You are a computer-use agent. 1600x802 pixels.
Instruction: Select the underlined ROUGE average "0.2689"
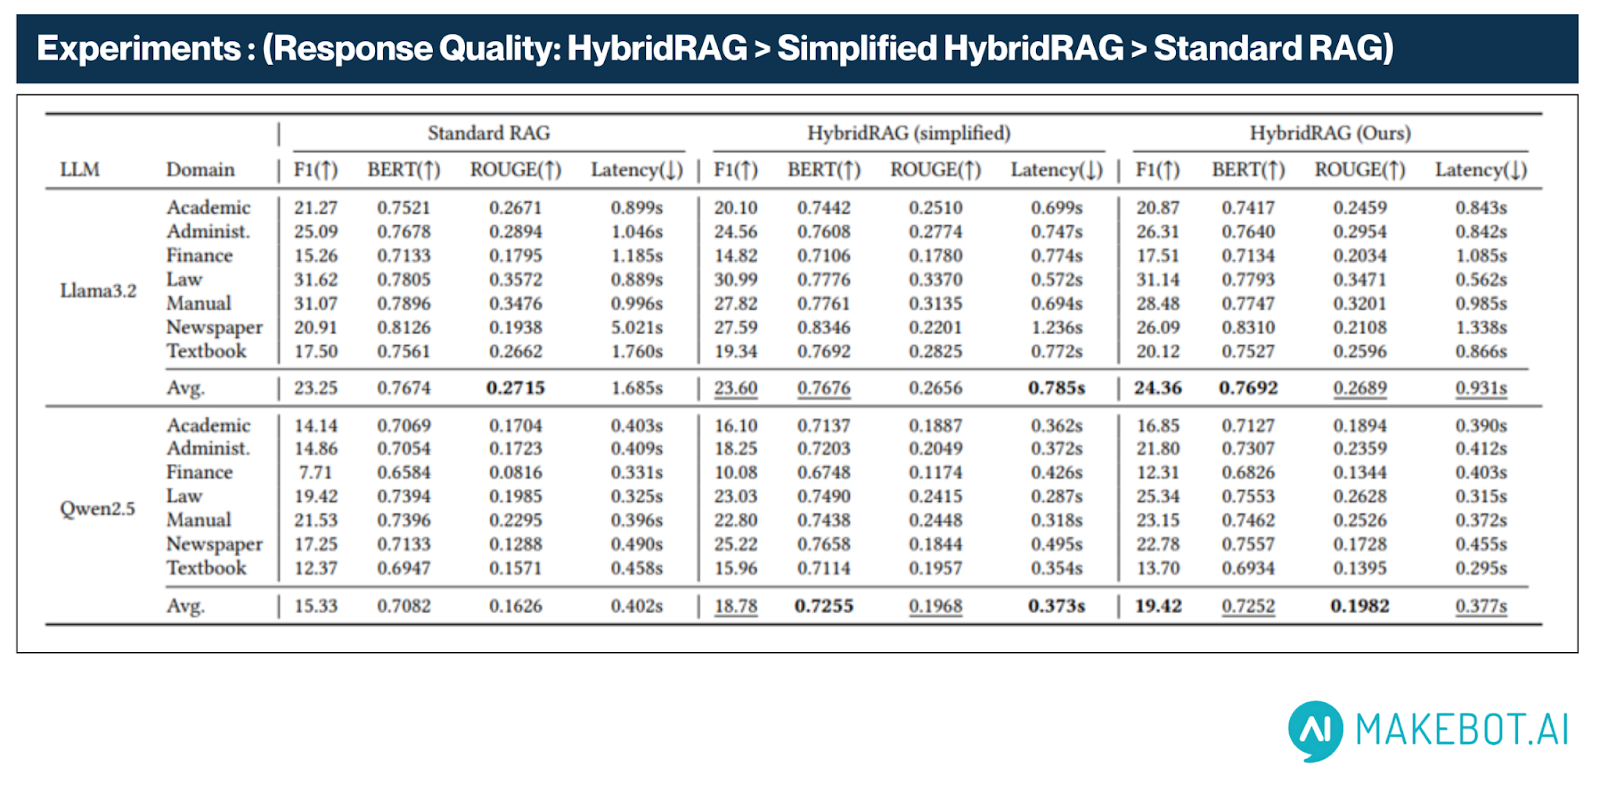pos(1360,388)
